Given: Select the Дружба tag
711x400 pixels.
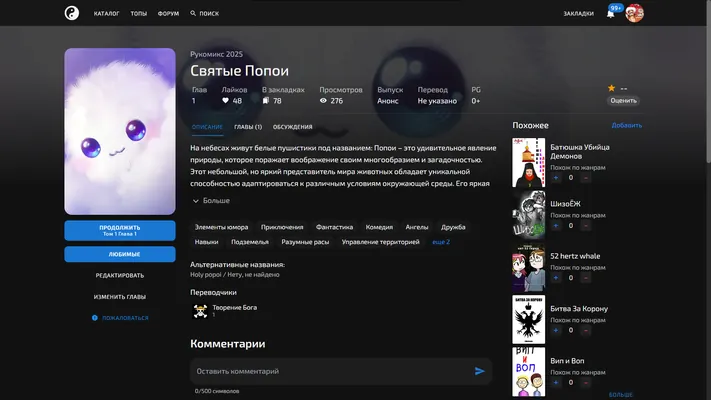Looking at the screenshot, I should [453, 227].
